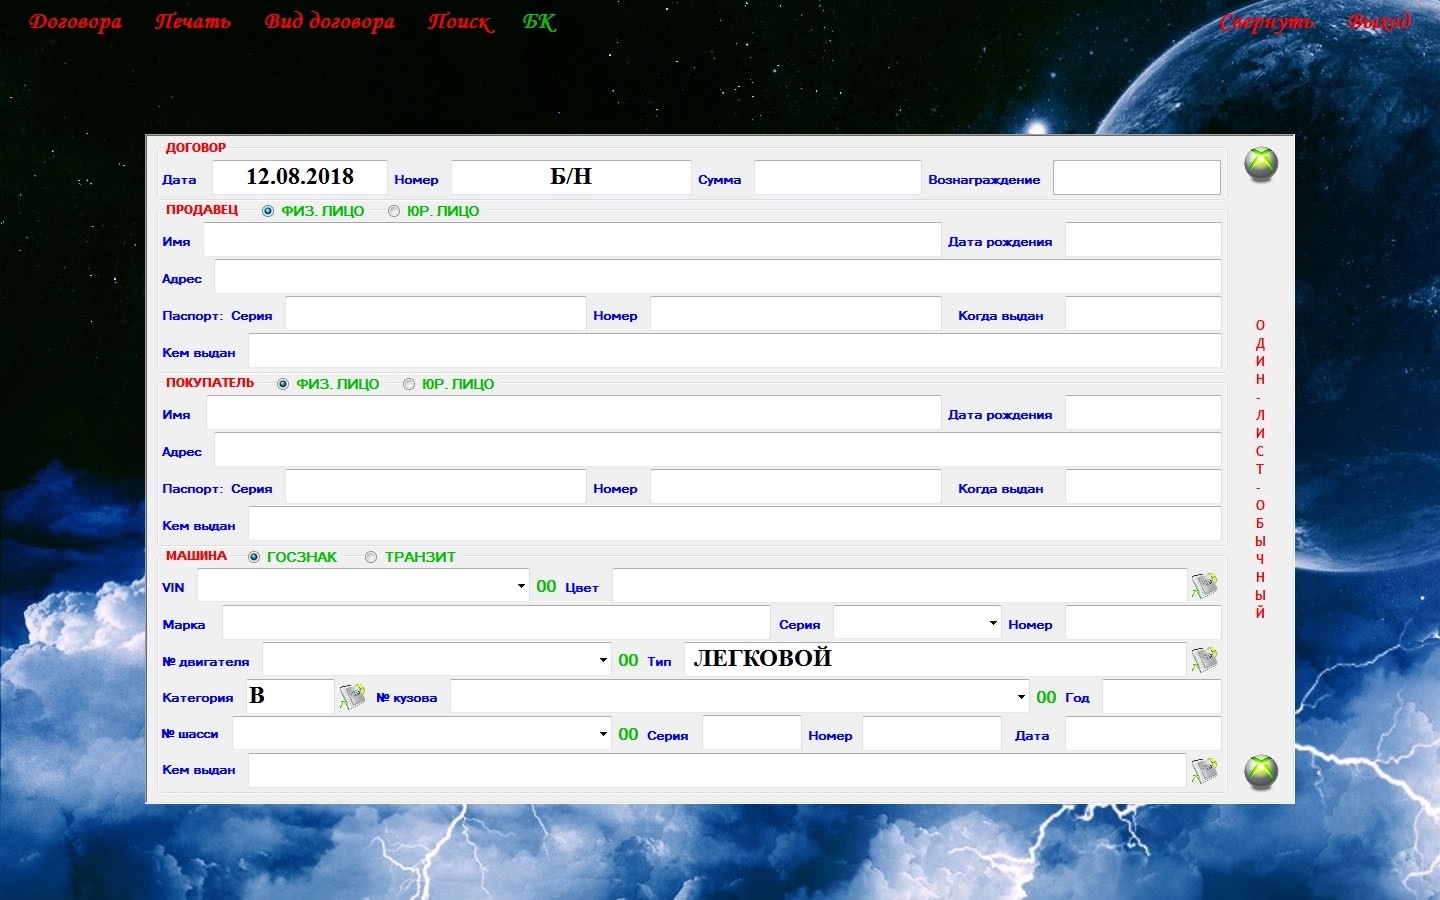Click the Номер field next to № шасси
Viewport: 1440px width, 900px height.
[932, 734]
